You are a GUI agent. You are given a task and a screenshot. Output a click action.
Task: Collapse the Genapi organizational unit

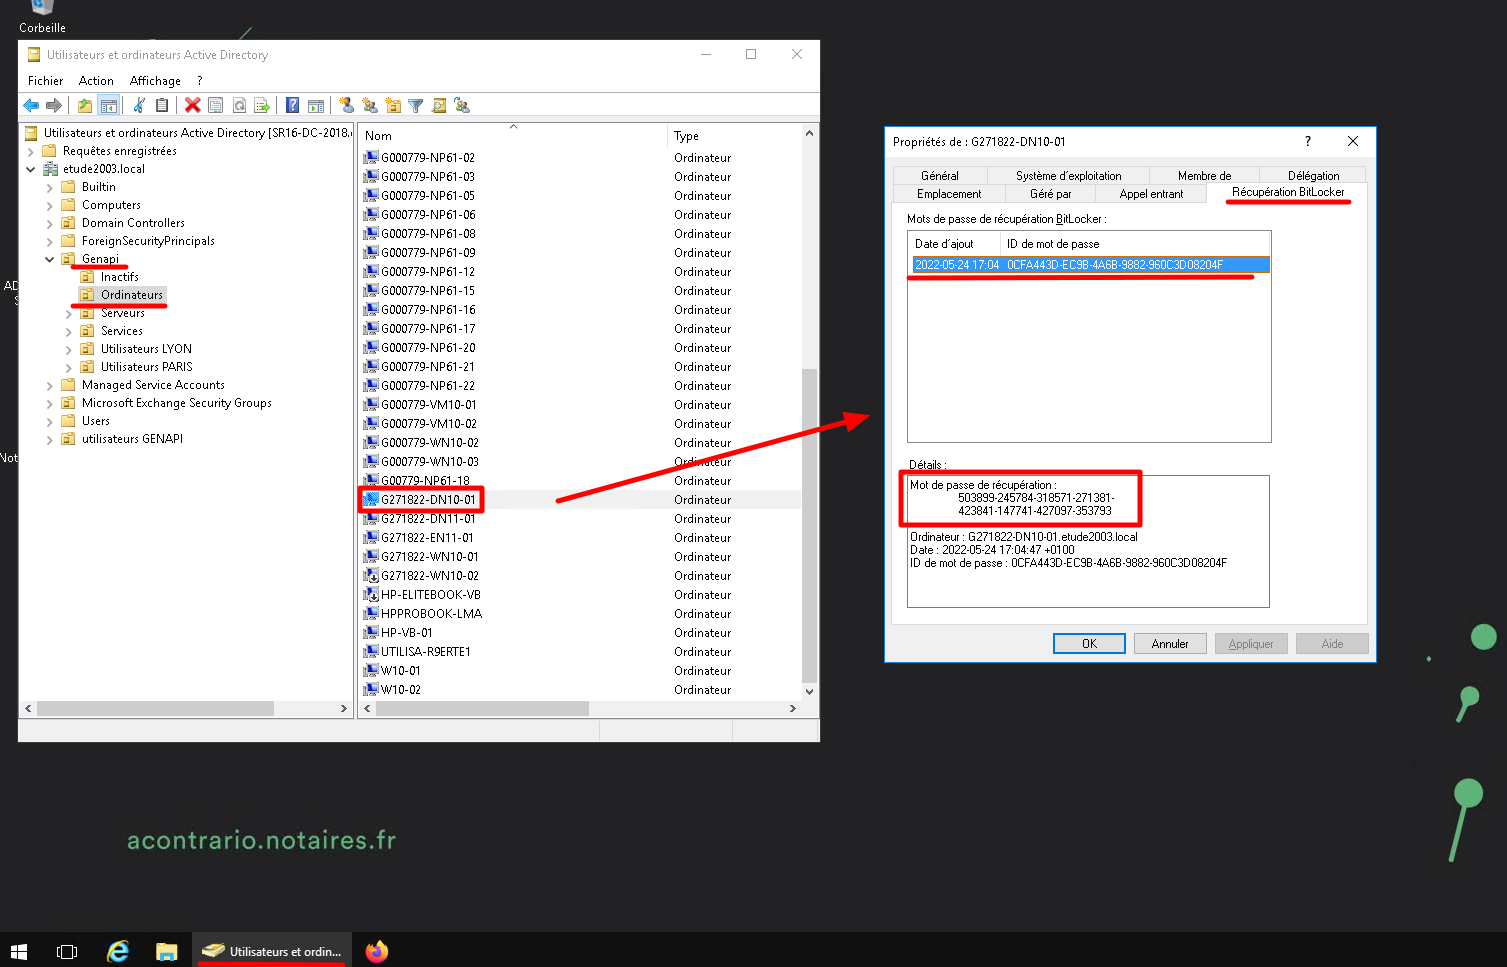tap(50, 259)
